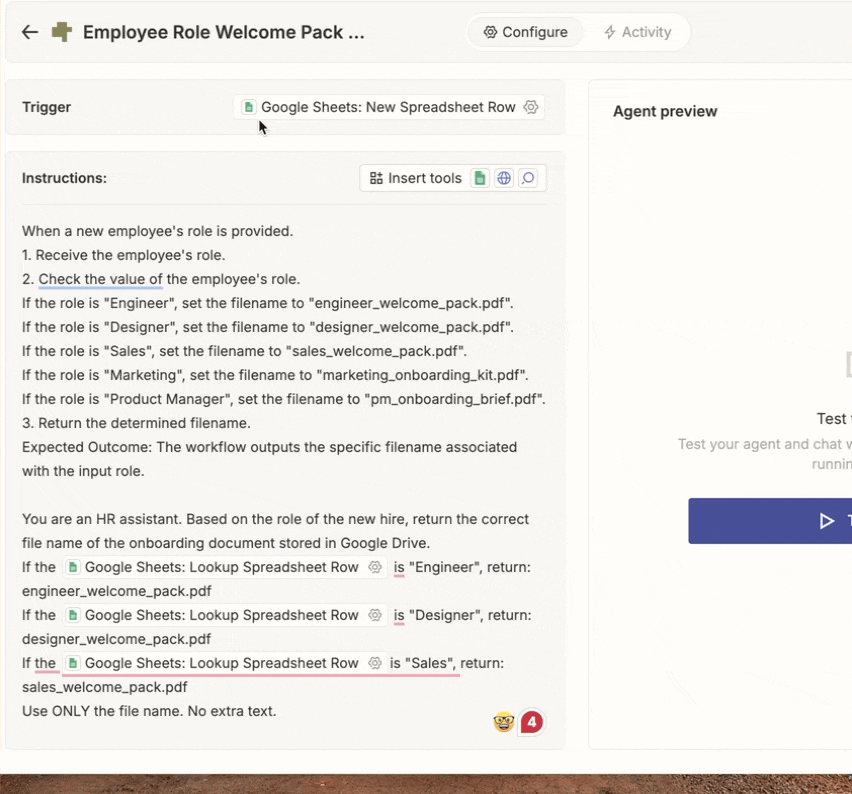The image size is (852, 794).
Task: Click the unquoted 'designer_welcome_pack.pdf' return line
Action: (x=116, y=640)
